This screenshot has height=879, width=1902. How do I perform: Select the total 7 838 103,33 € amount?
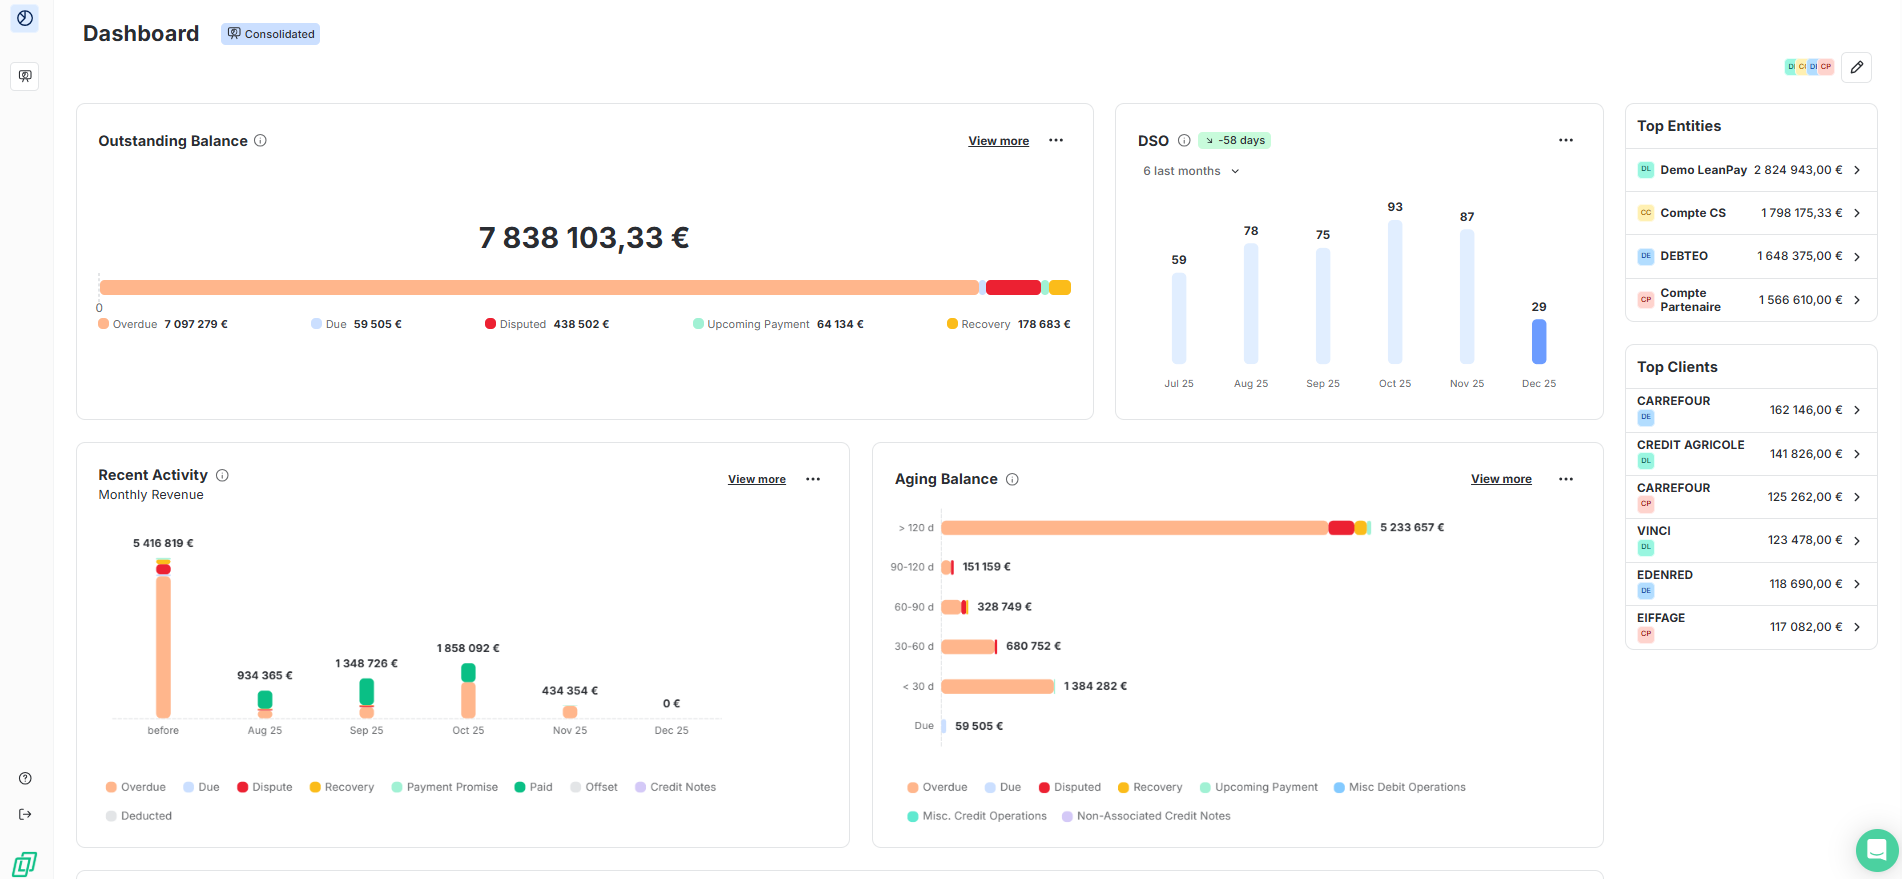(x=584, y=237)
